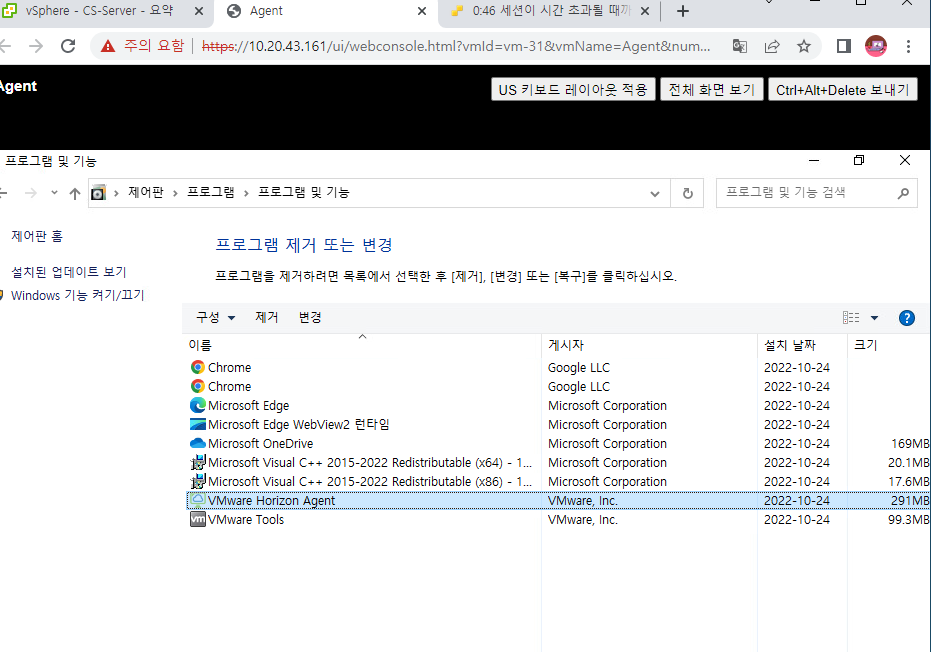Bookmark this page with the star icon
The width and height of the screenshot is (931, 652).
pos(803,46)
